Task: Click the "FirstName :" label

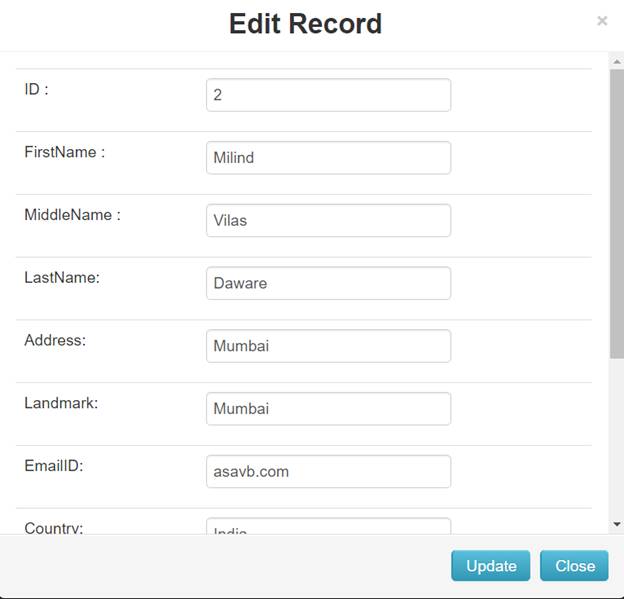Action: (65, 152)
